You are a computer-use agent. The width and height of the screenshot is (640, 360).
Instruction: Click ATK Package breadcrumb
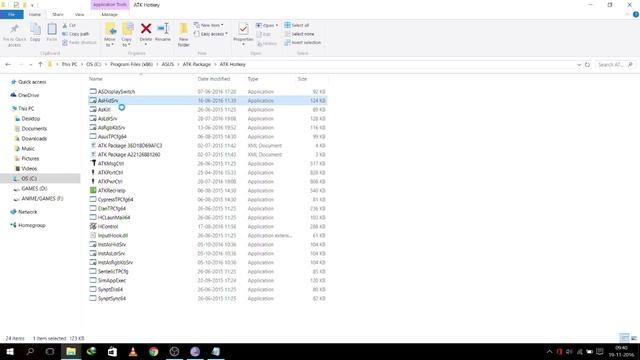(x=197, y=64)
